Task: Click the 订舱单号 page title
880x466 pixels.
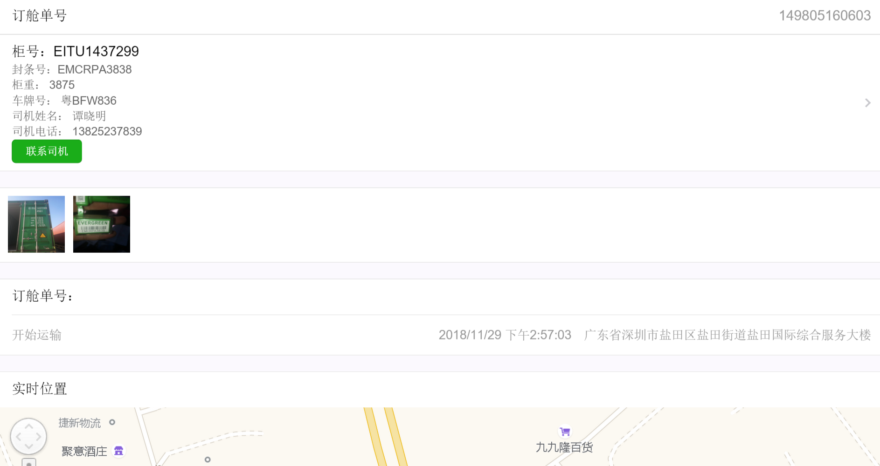Action: (x=40, y=16)
